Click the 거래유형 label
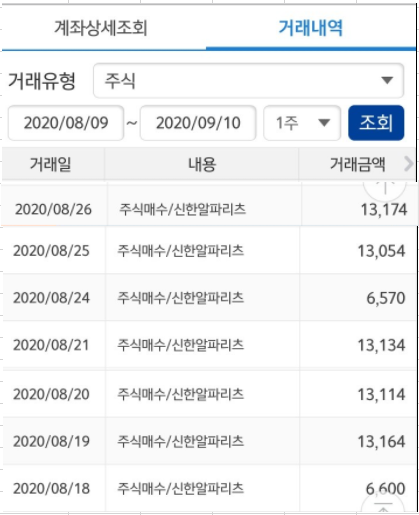The image size is (419, 515). pos(42,81)
